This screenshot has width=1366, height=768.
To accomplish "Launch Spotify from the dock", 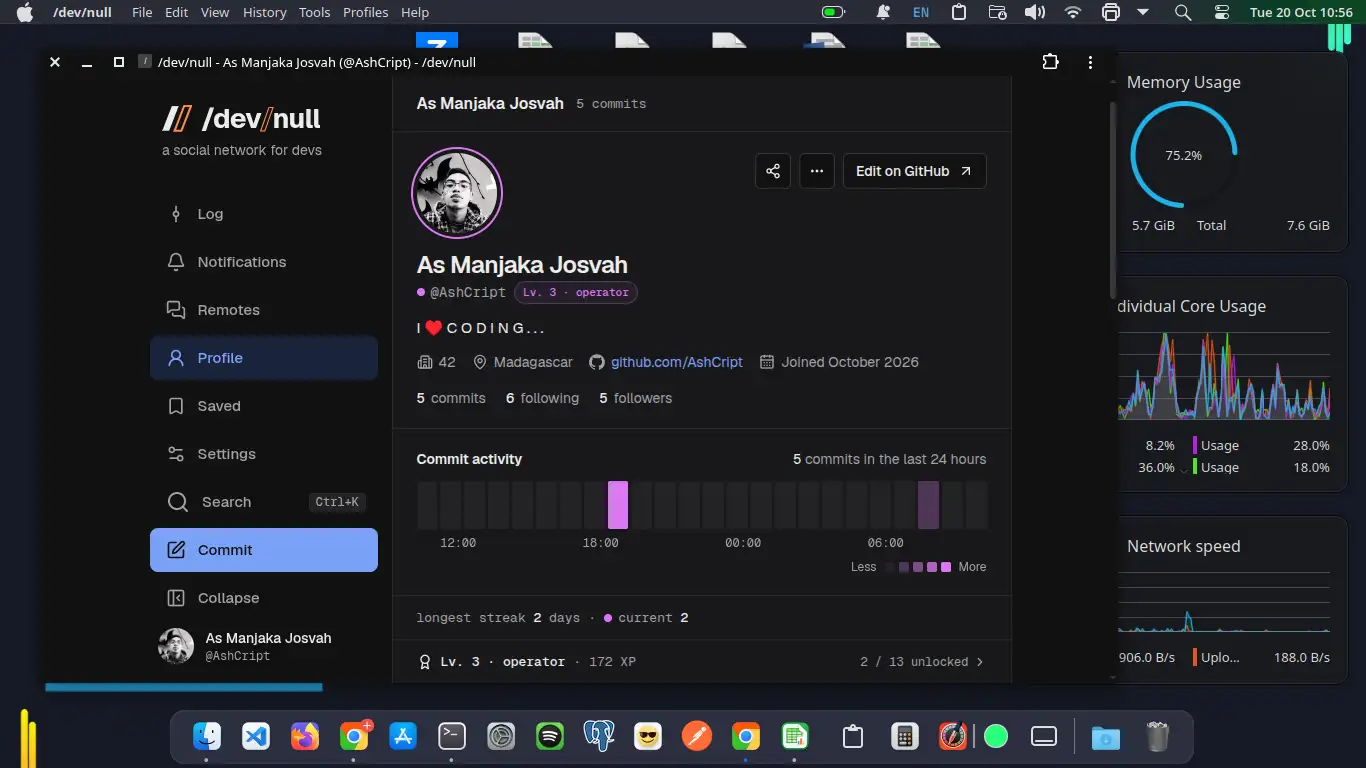I will click(x=549, y=737).
